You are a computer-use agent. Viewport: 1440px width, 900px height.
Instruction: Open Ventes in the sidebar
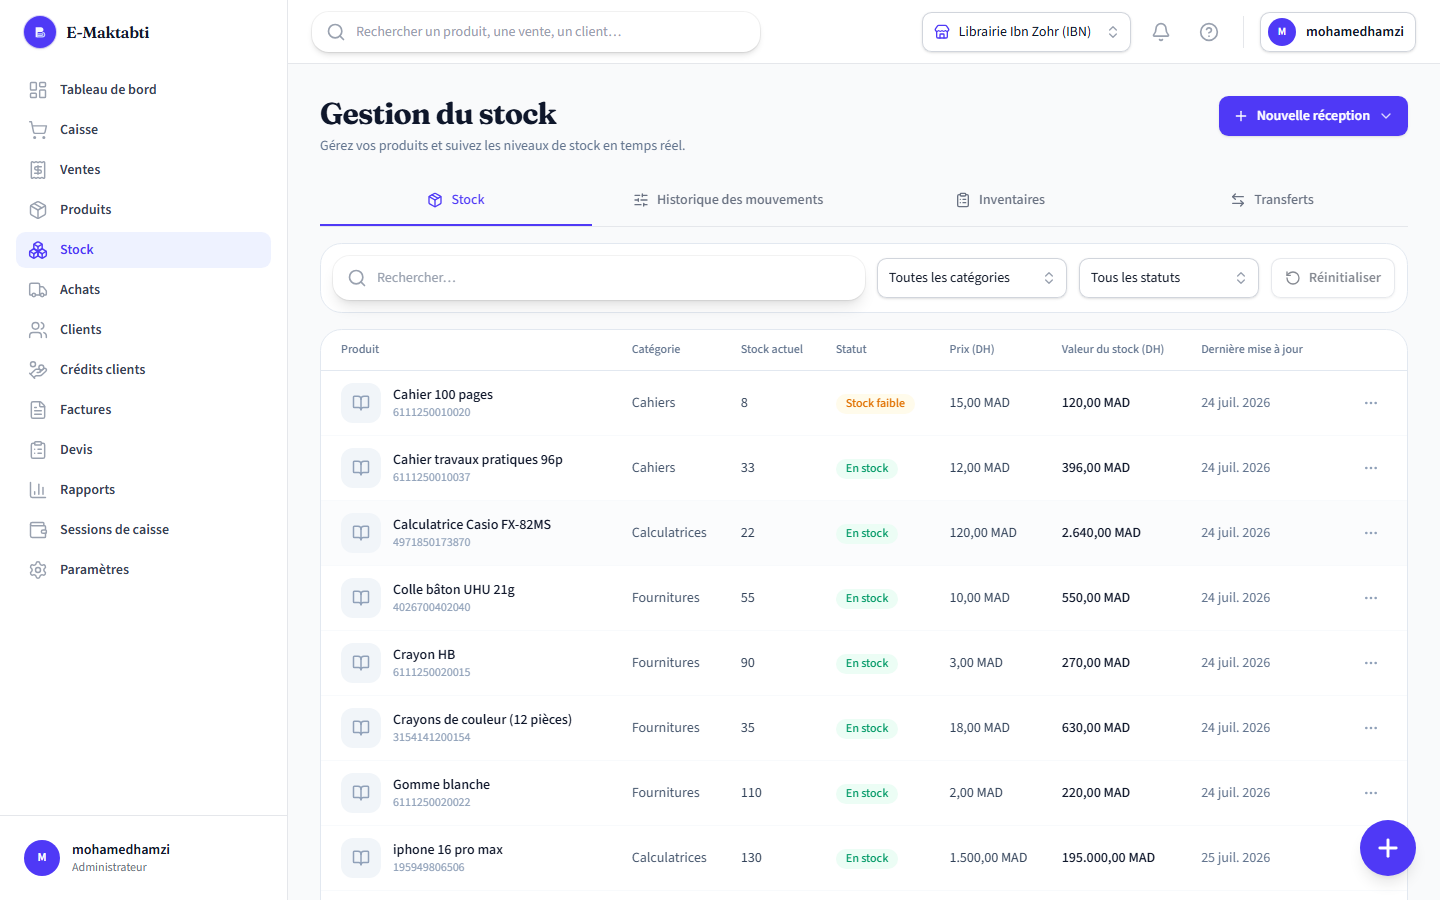tap(143, 170)
